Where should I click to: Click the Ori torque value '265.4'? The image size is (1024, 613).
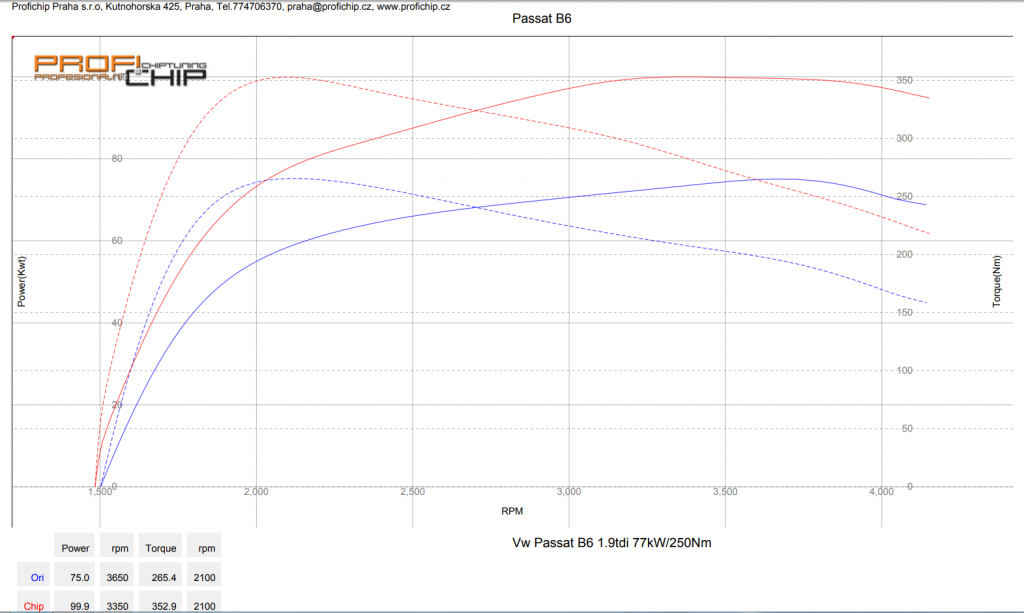164,578
